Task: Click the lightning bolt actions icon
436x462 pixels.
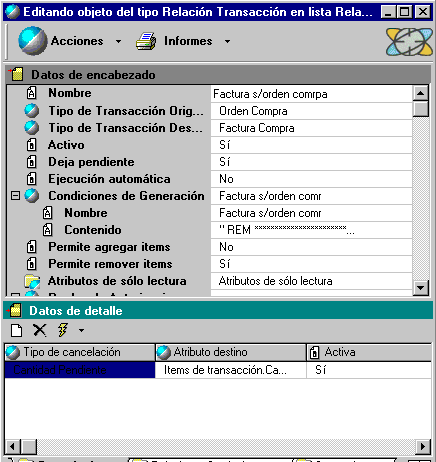Action: pyautogui.click(x=63, y=330)
